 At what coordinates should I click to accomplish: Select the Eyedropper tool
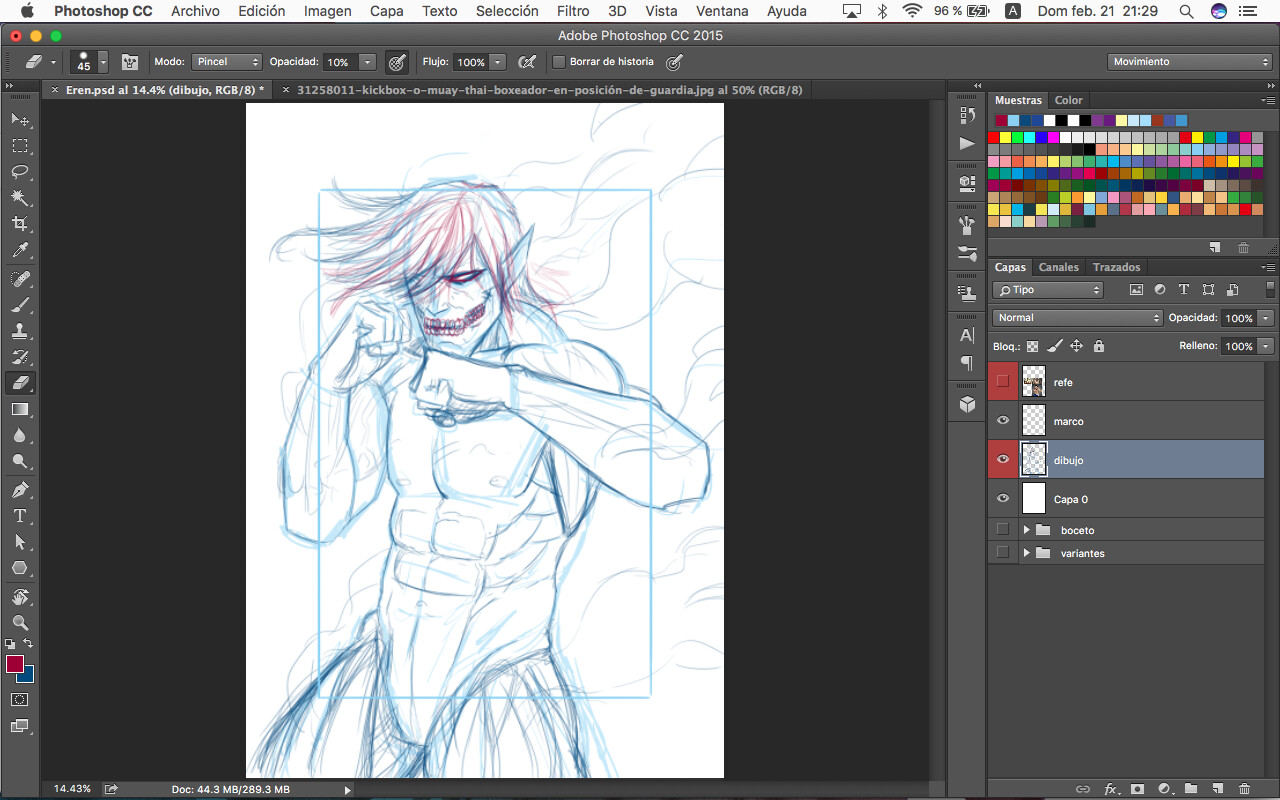pyautogui.click(x=20, y=250)
